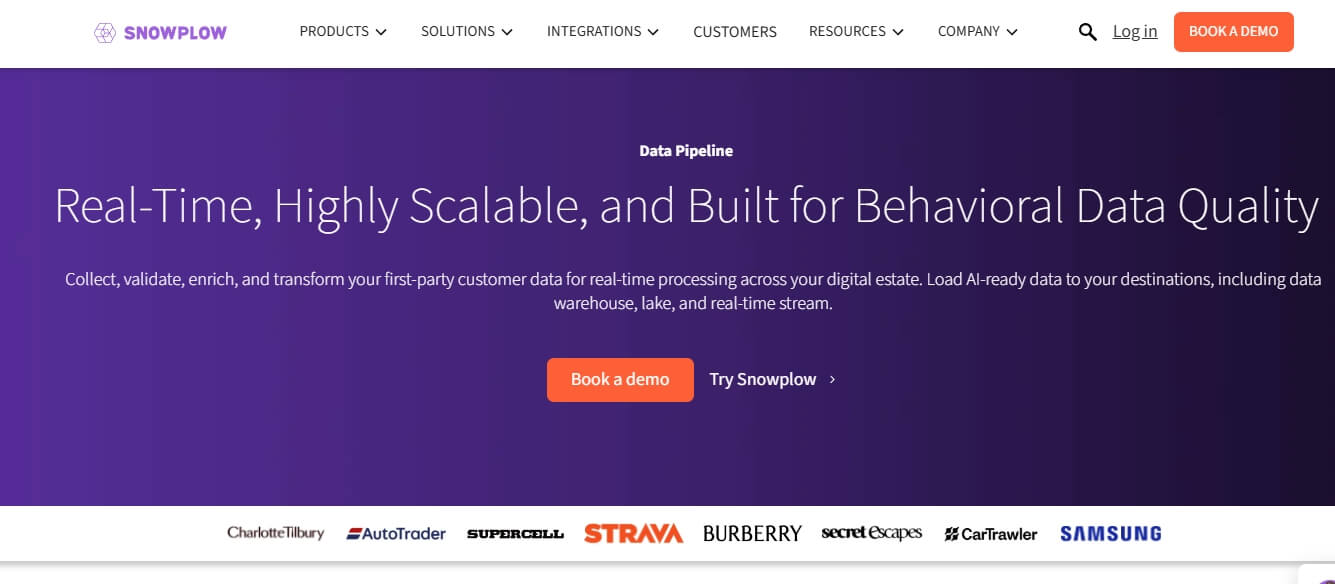Click the Charlotte Tilbury logo
Screen dimensions: 1335x584
click(275, 533)
